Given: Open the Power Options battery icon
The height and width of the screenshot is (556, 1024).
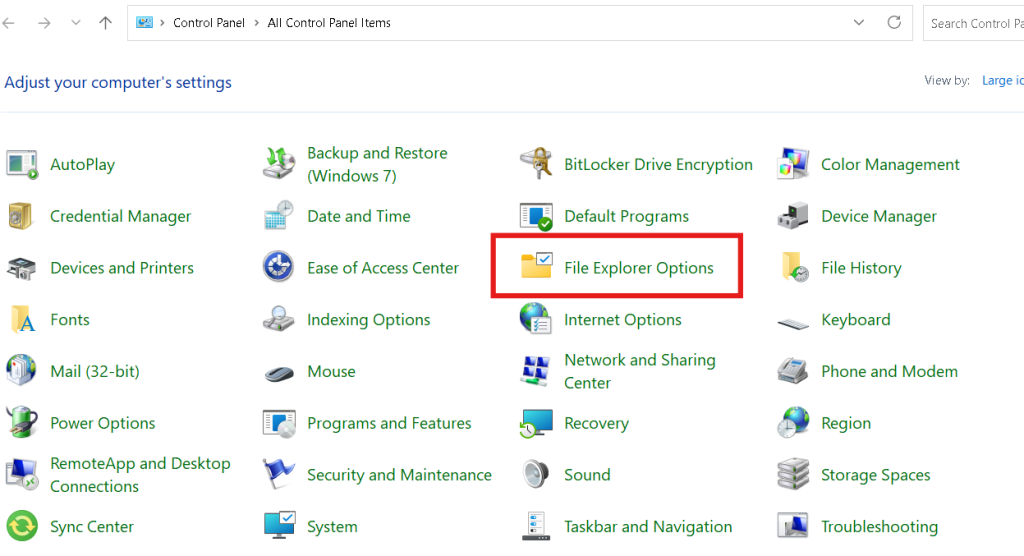Looking at the screenshot, I should pos(22,422).
